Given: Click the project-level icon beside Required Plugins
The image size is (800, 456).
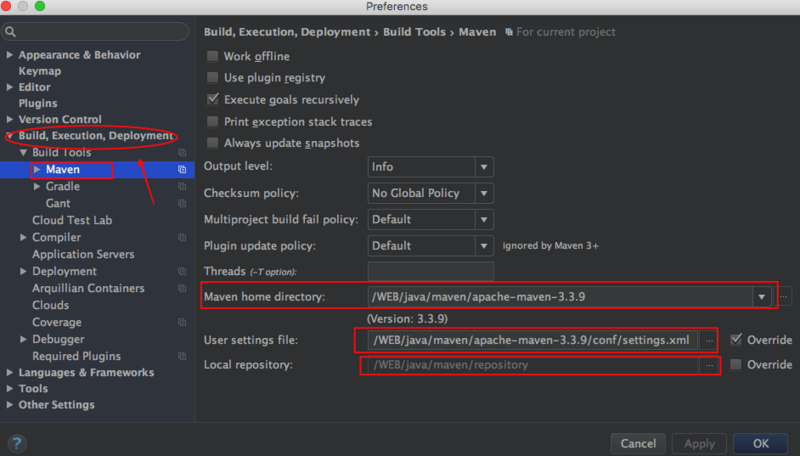Looking at the screenshot, I should (x=182, y=356).
